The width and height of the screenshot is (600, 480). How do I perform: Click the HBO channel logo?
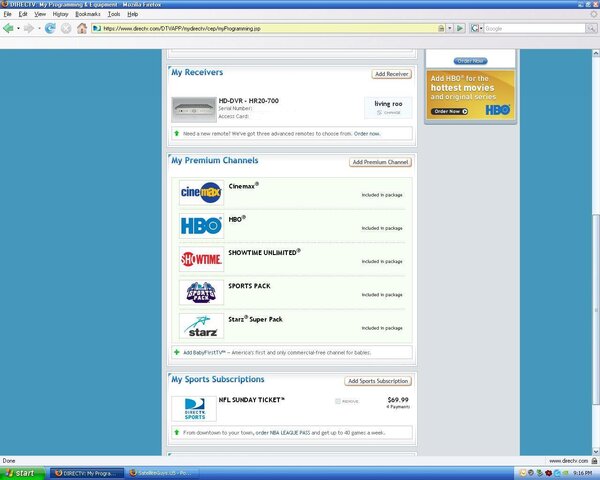point(201,226)
